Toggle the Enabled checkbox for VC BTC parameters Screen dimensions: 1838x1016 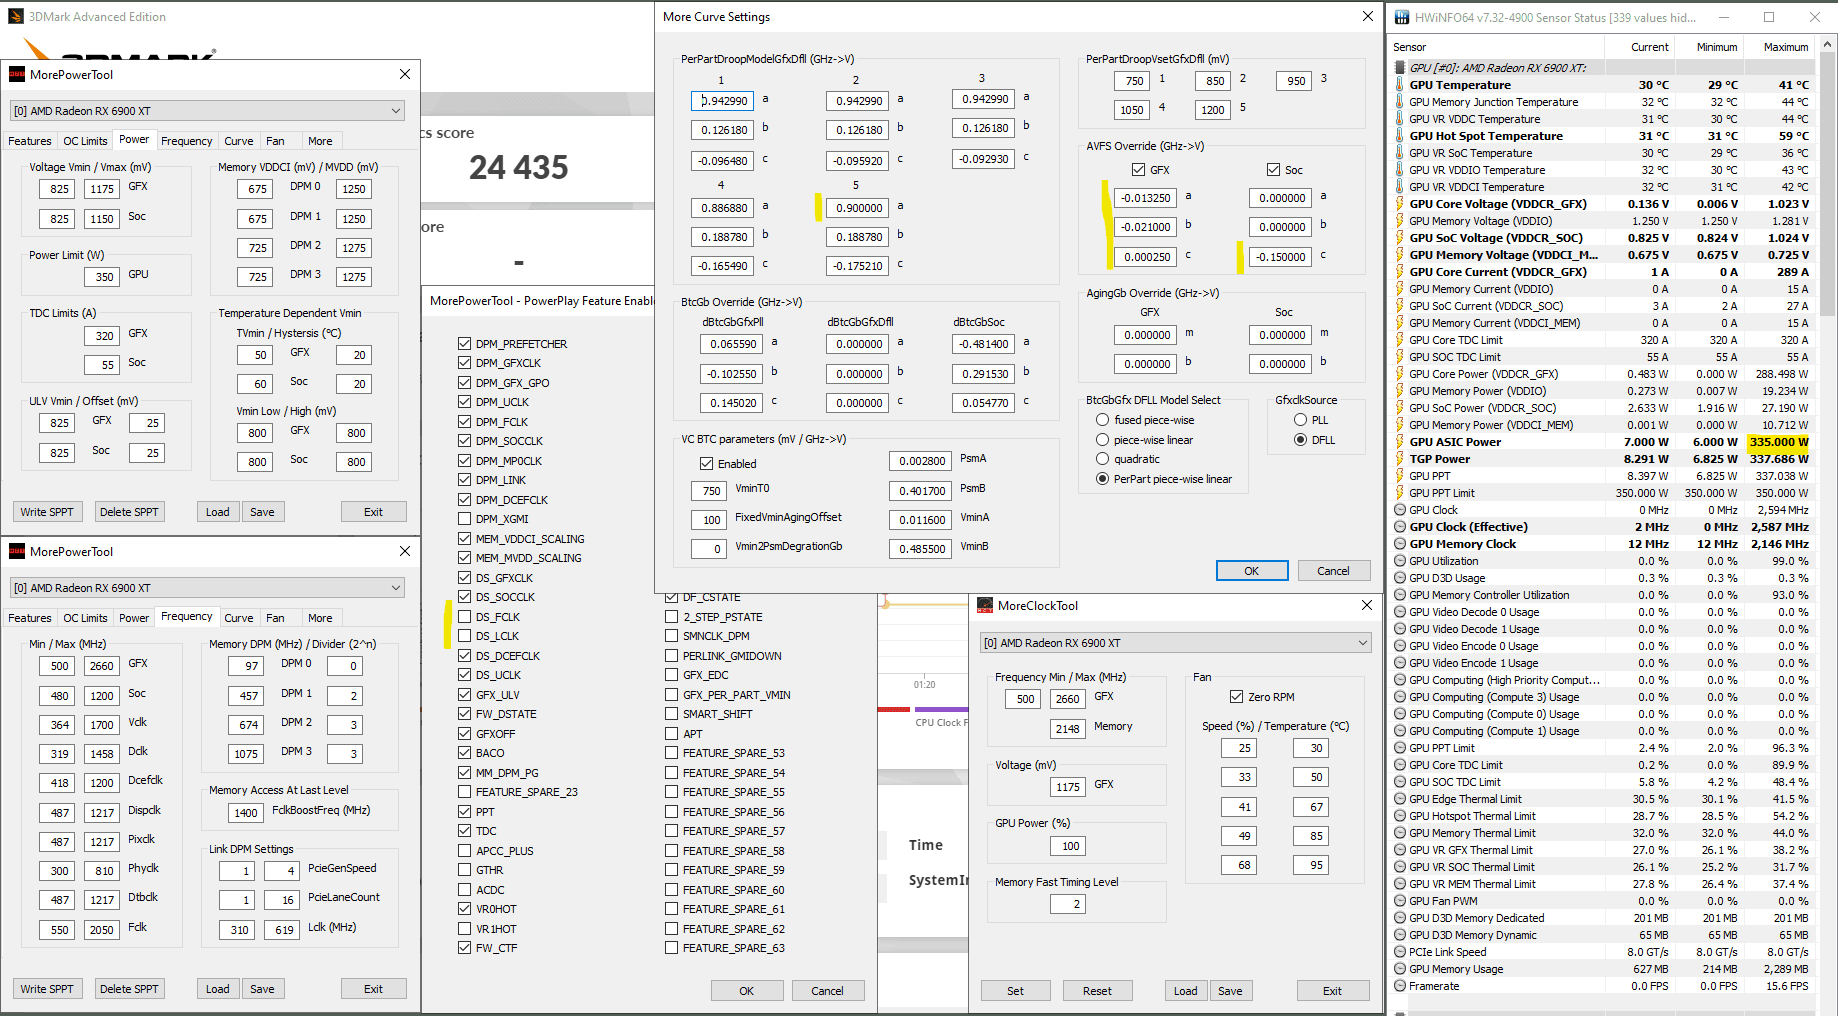click(706, 464)
